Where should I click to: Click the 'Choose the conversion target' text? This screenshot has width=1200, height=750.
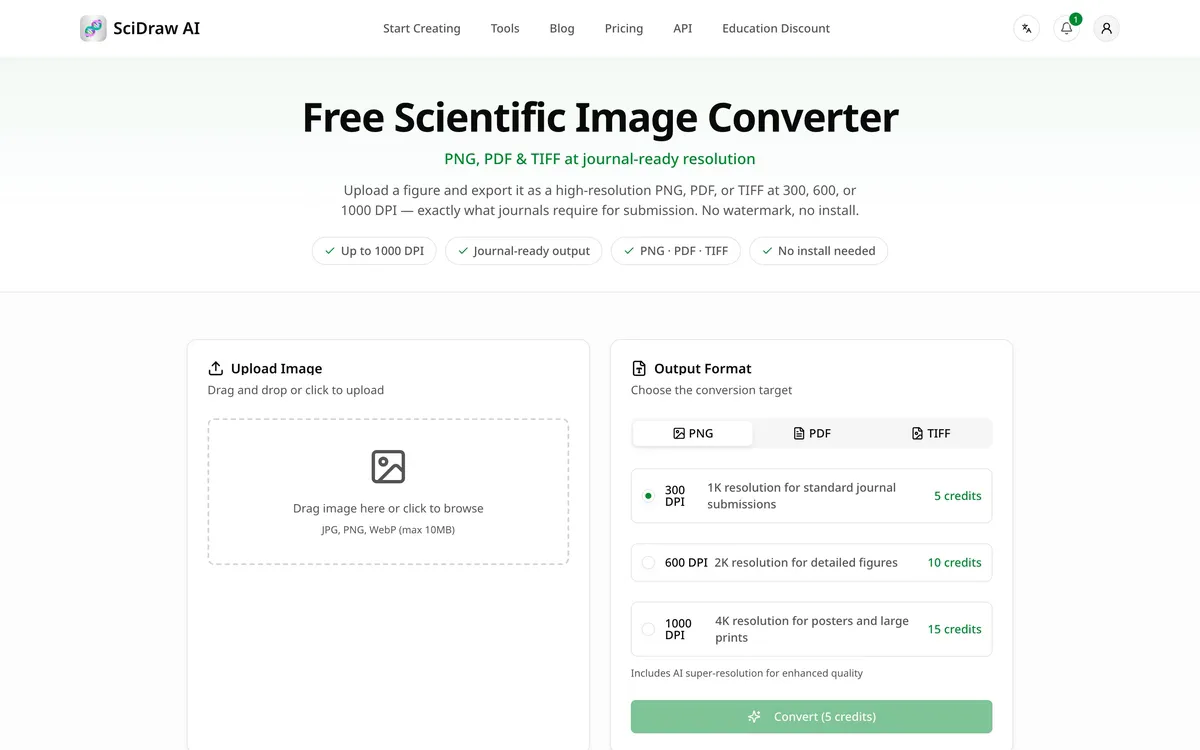(x=711, y=390)
